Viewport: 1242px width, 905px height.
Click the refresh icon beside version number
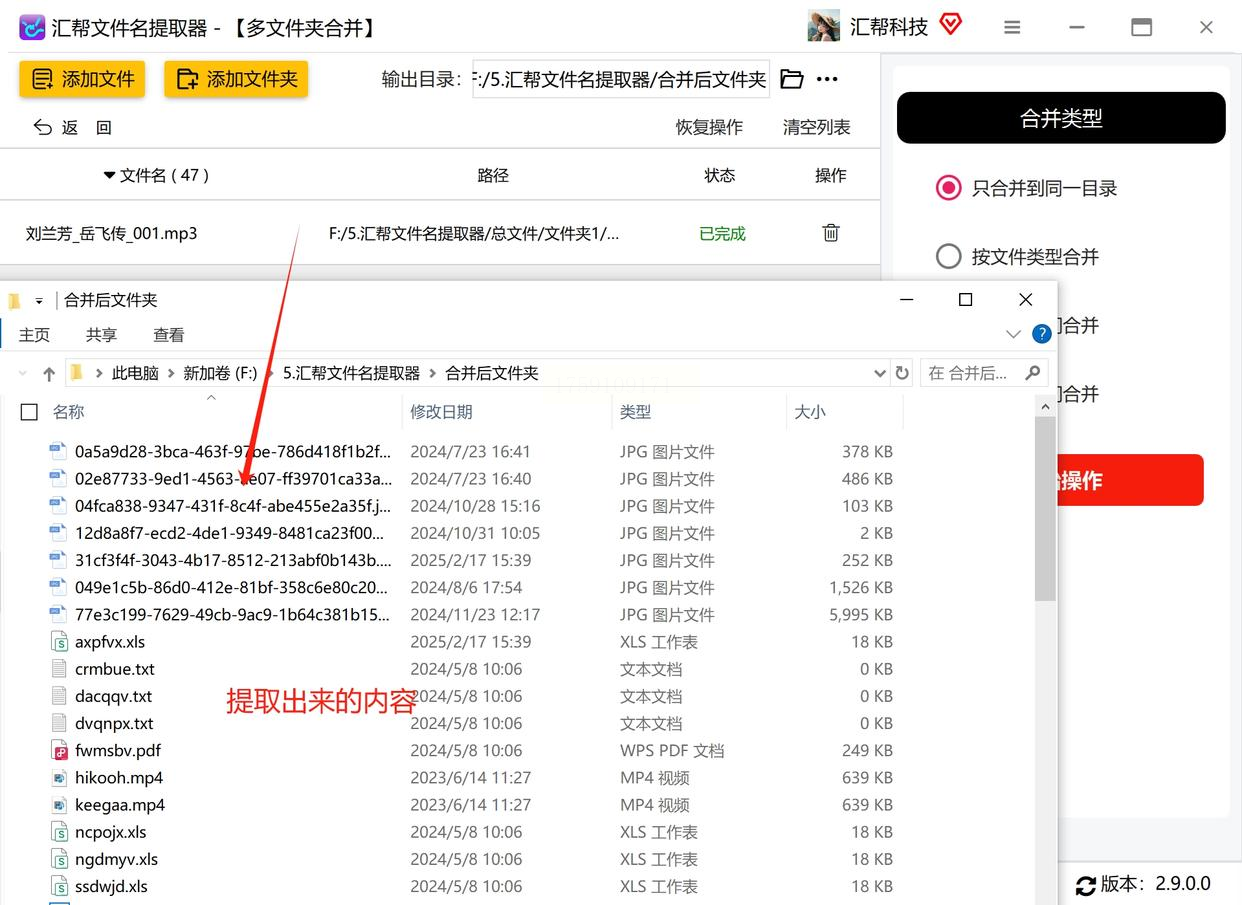click(x=1085, y=885)
